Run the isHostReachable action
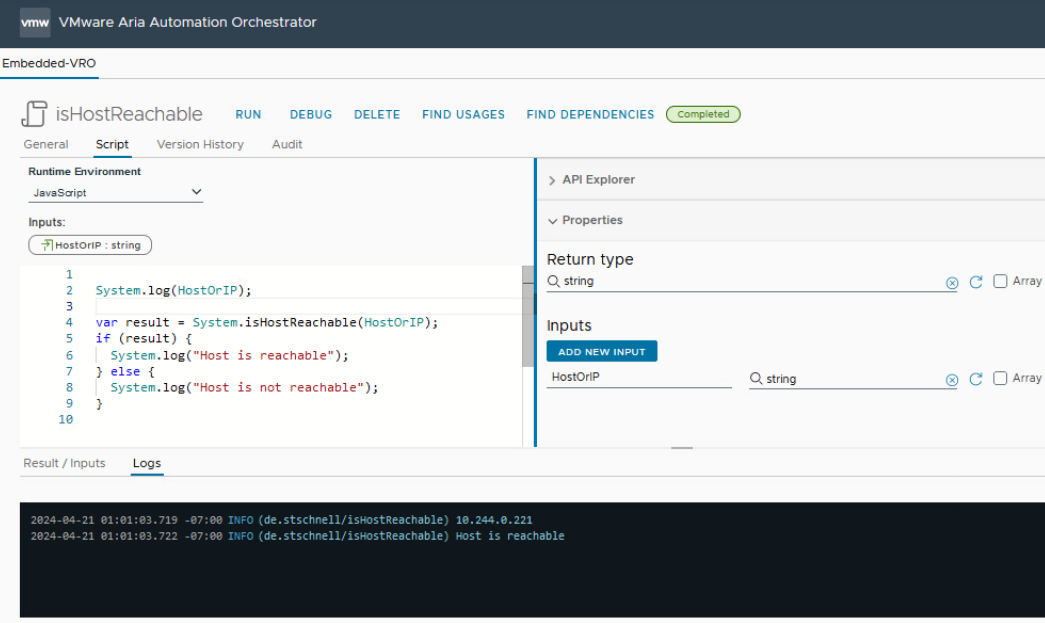Image resolution: width=1045 pixels, height=623 pixels. coord(248,115)
